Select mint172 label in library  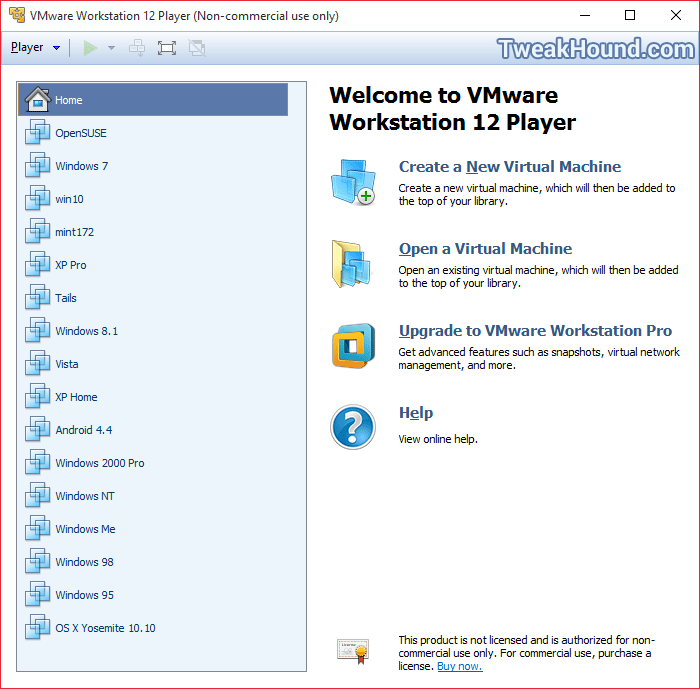pos(75,232)
